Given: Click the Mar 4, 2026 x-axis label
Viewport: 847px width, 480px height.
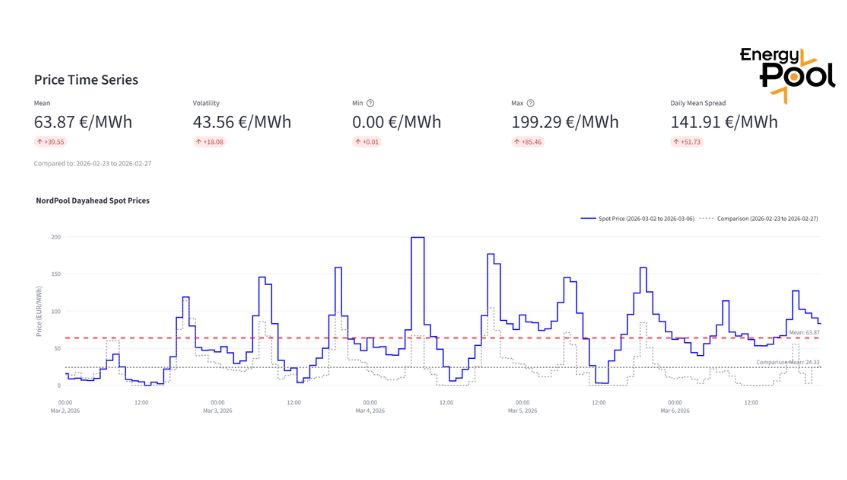Looking at the screenshot, I should coord(370,410).
